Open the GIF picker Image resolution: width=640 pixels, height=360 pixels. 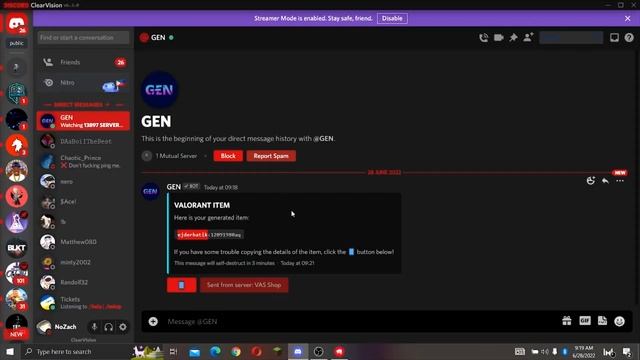[x=585, y=321]
